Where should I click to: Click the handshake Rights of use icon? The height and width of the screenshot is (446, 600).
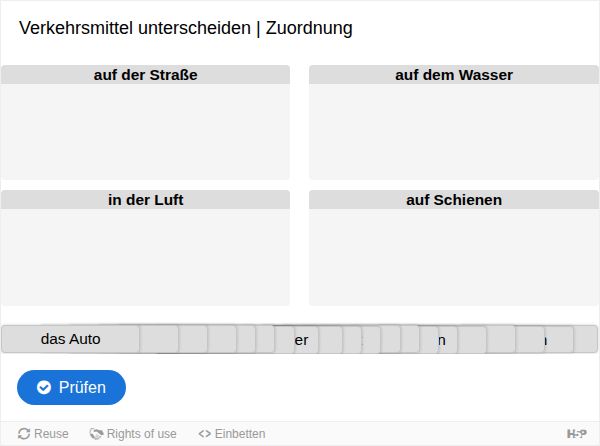(96, 434)
